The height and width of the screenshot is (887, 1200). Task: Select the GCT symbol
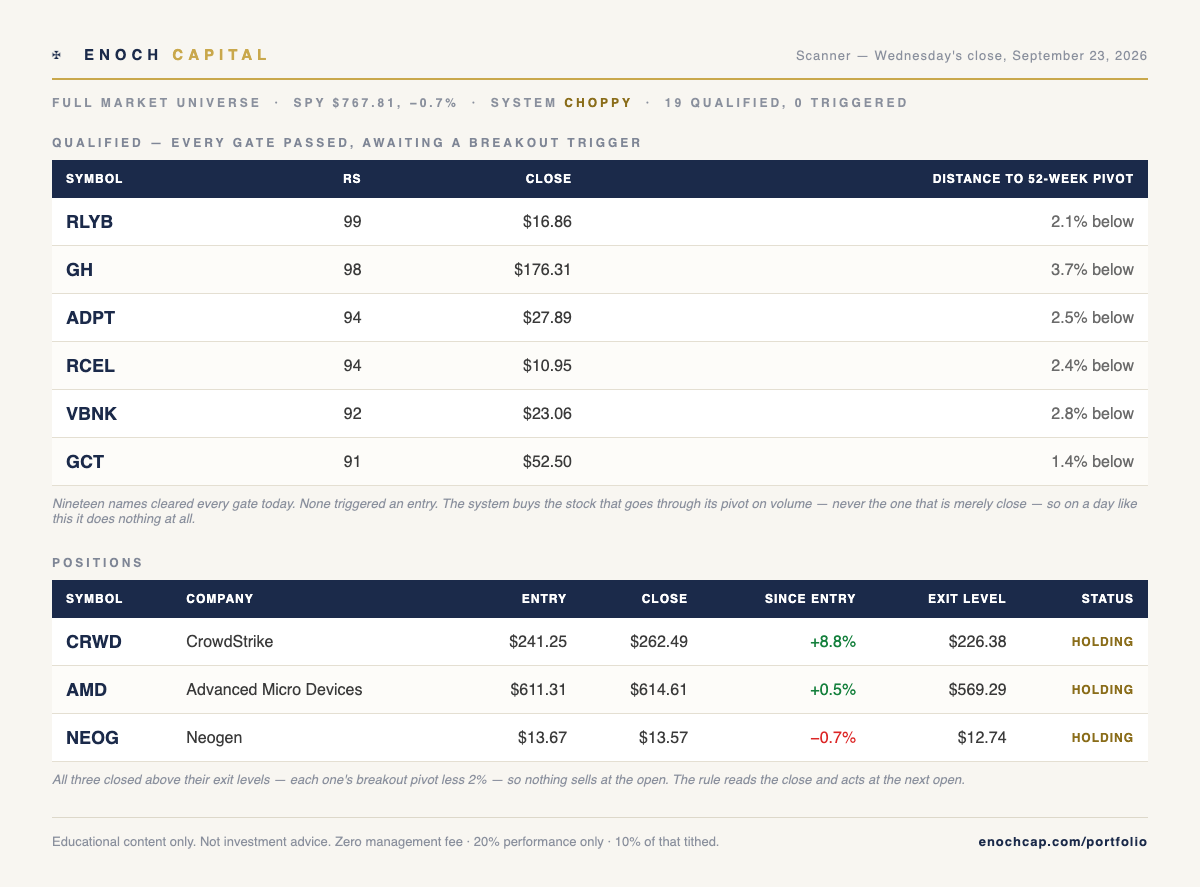click(x=85, y=462)
